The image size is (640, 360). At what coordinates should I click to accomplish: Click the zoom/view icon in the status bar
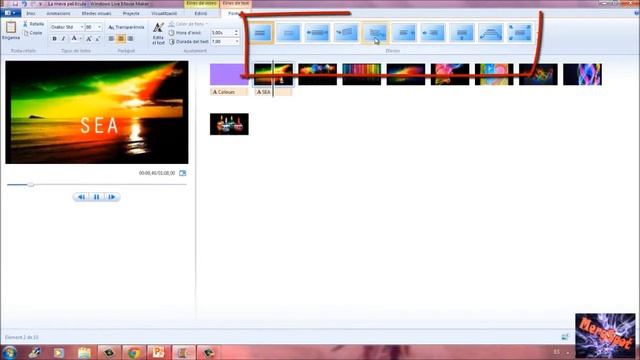[x=565, y=337]
